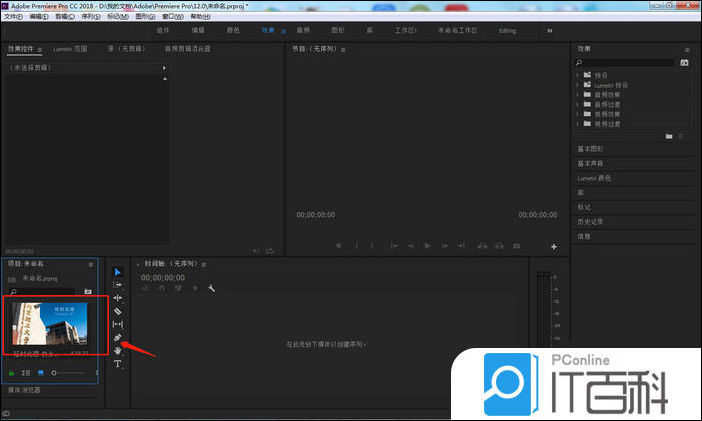Select the Selection arrow tool
Viewport: 702px width, 421px height.
pos(117,272)
